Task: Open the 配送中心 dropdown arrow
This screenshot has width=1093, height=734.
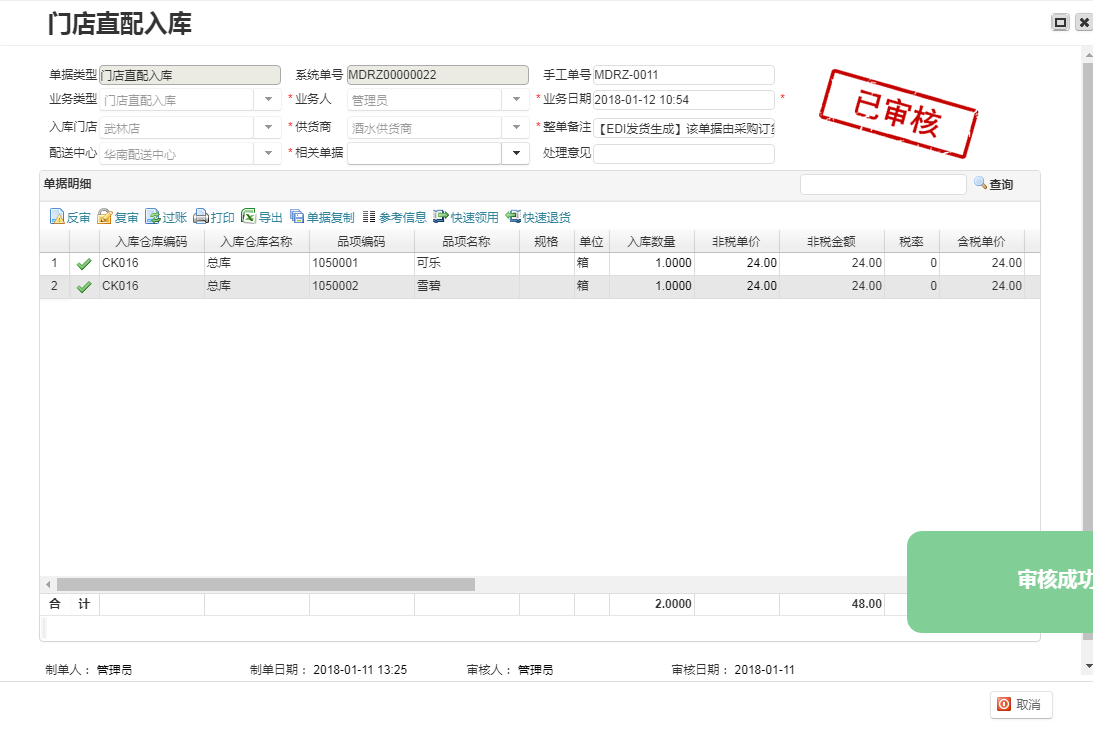Action: pos(268,153)
